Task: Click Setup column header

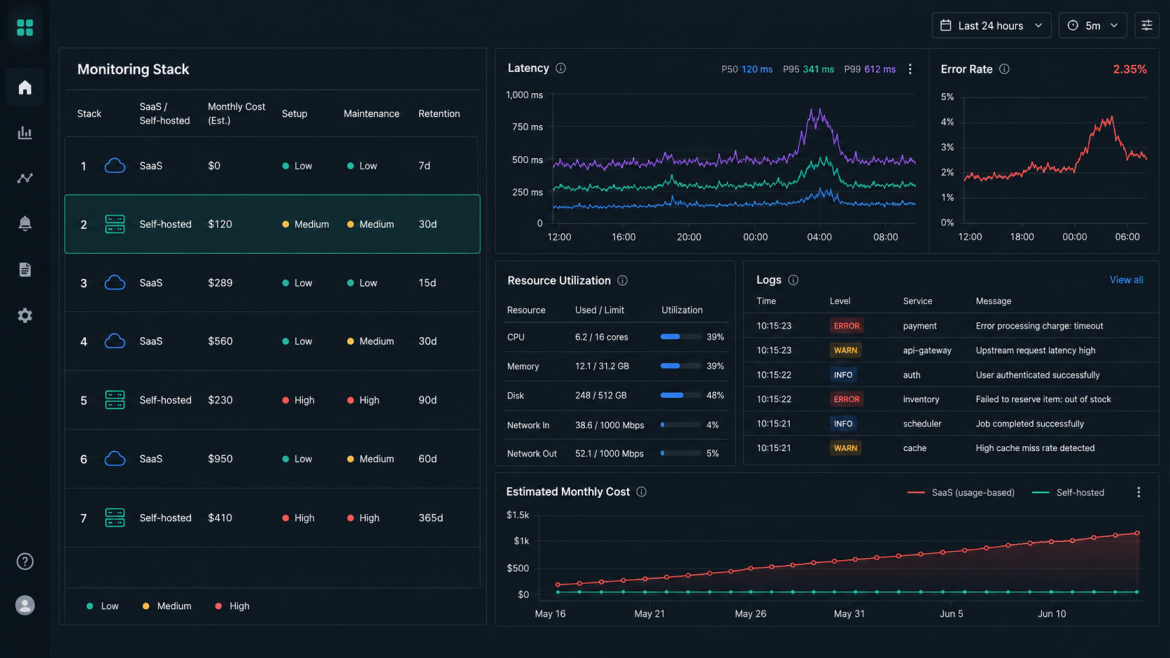Action: [294, 113]
